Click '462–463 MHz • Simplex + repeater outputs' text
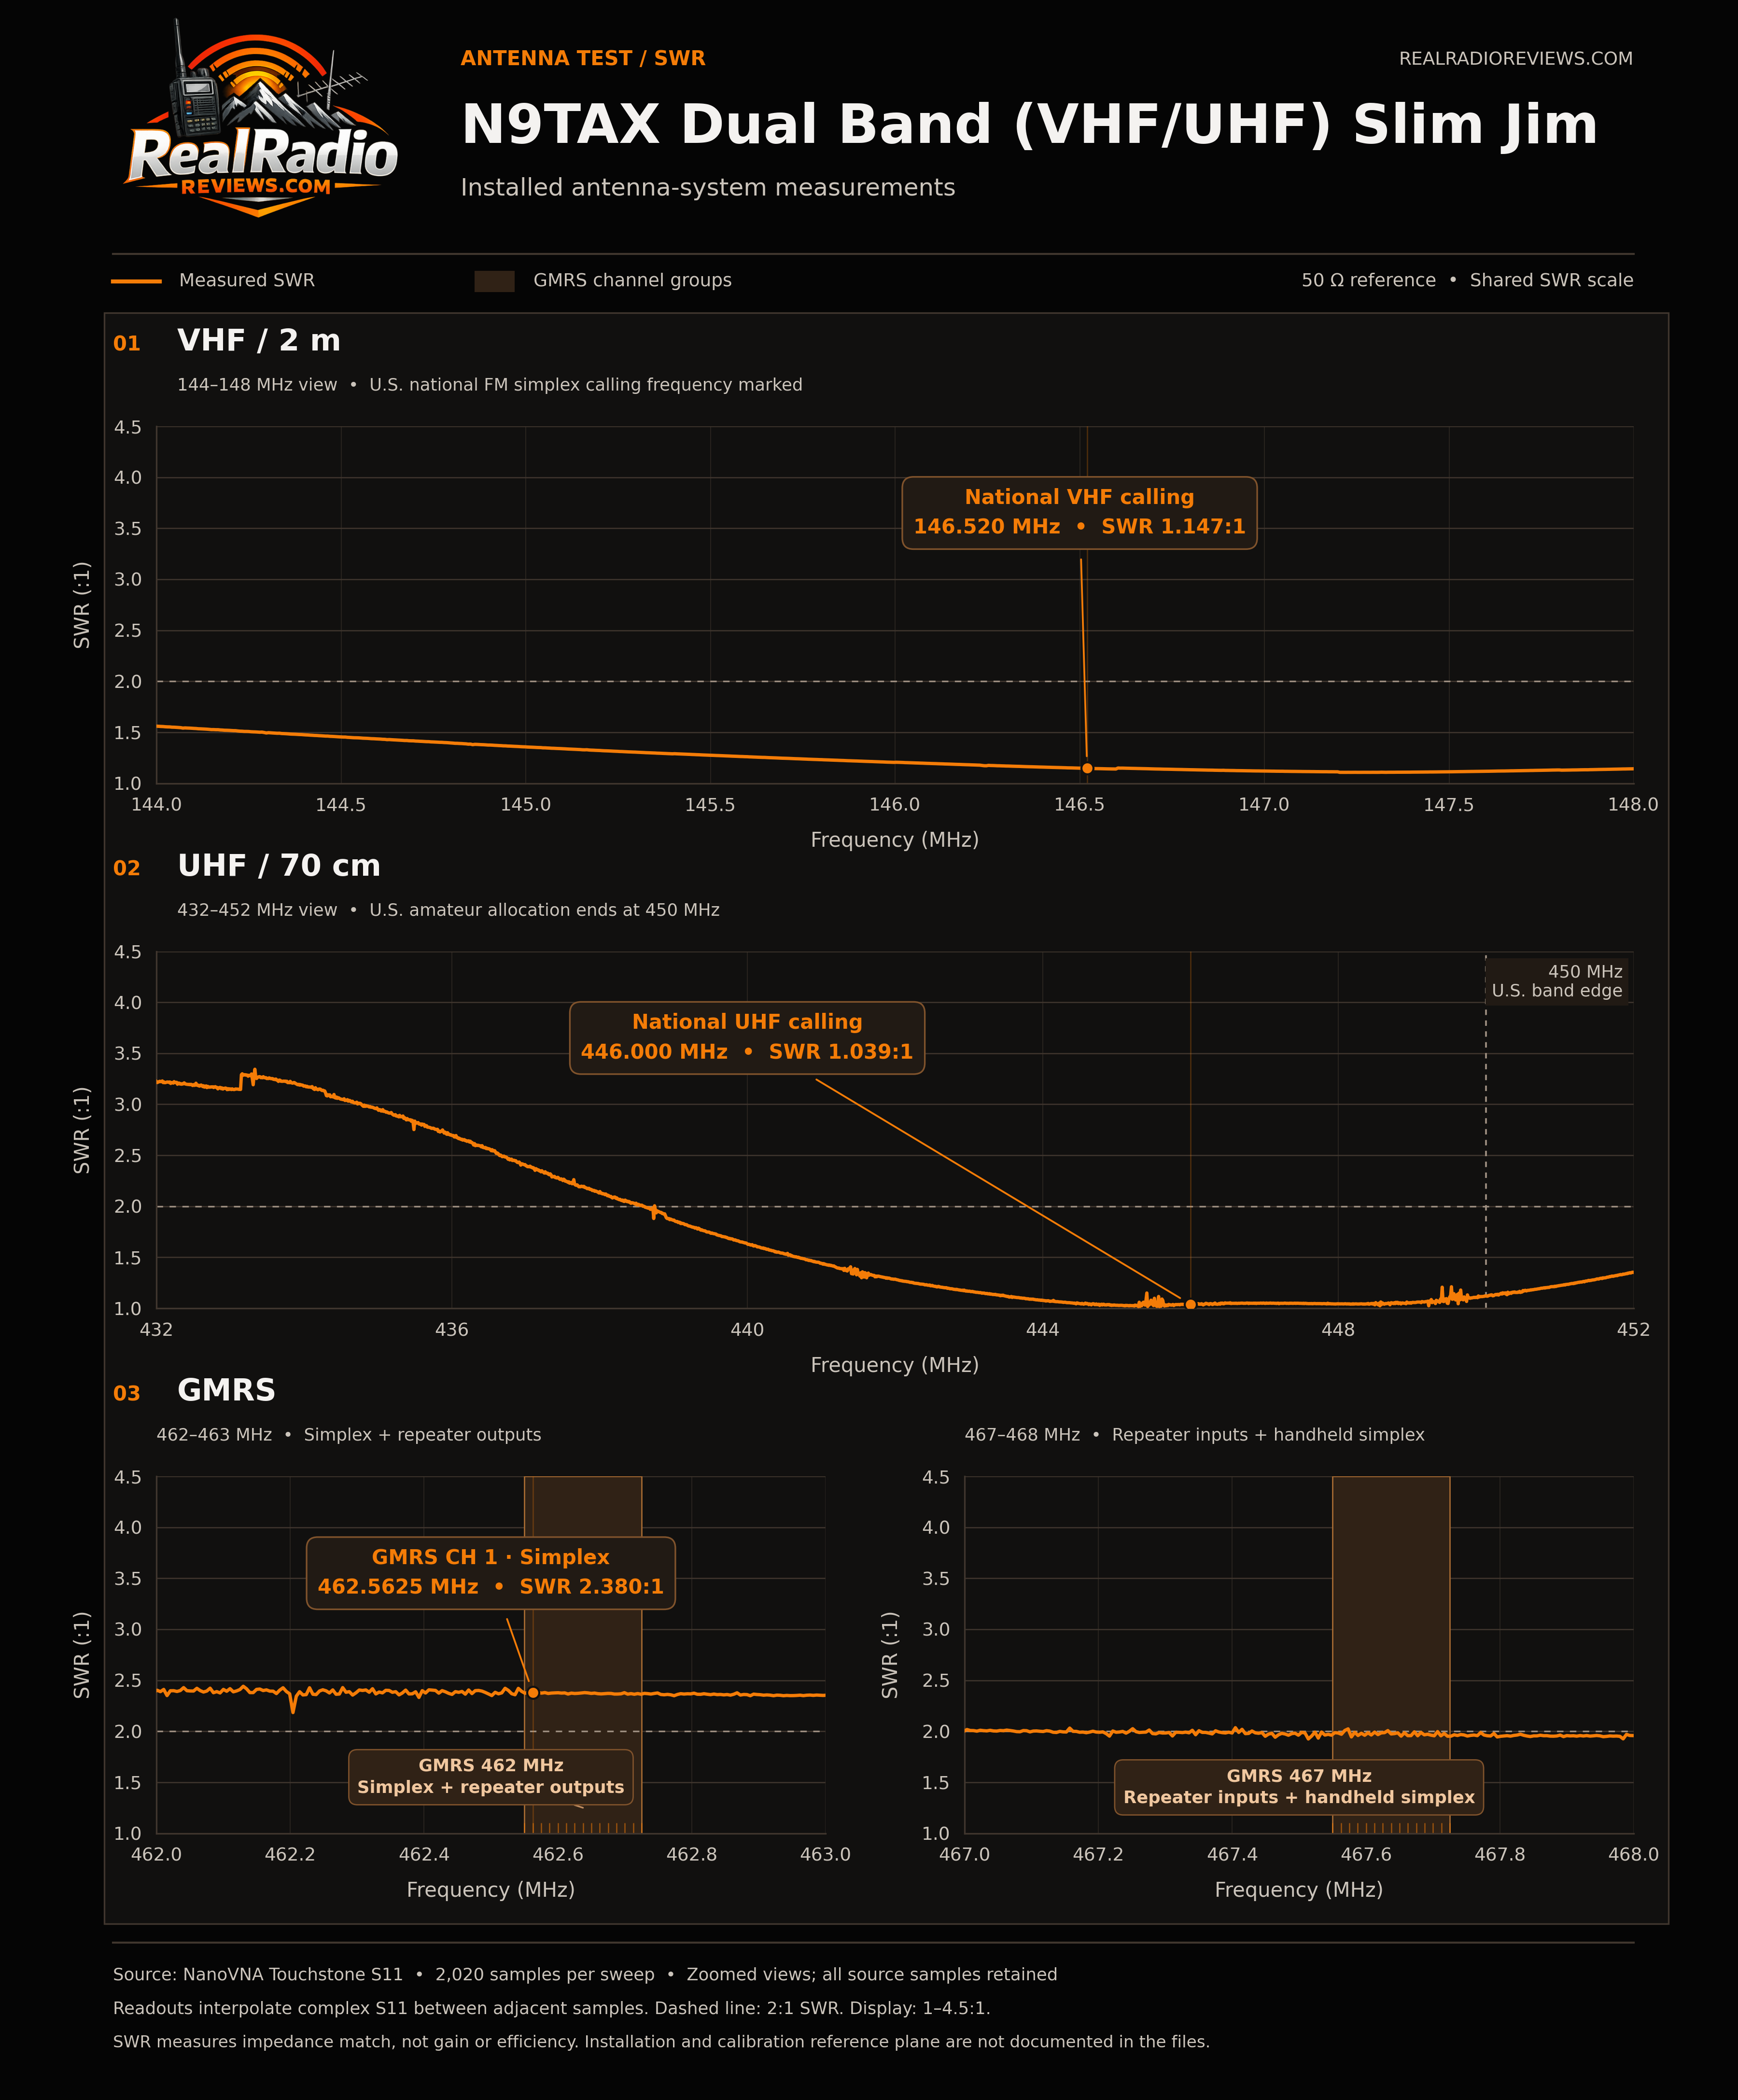1738x2100 pixels. point(349,1435)
